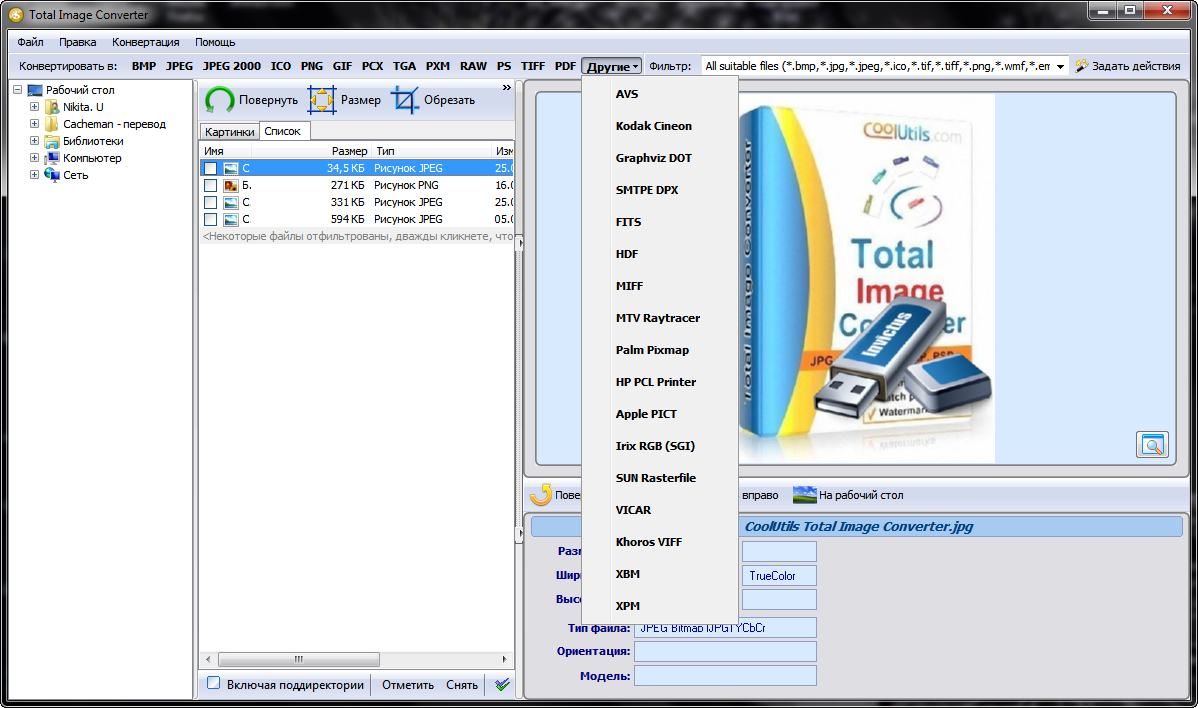1198x708 pixels.
Task: Switch to the Картинки tab
Action: click(x=229, y=131)
